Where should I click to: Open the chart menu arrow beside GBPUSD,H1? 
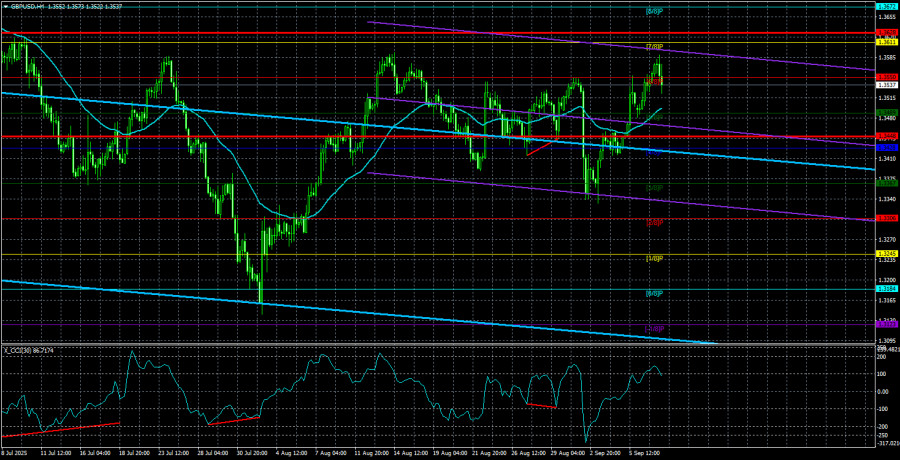[5, 5]
